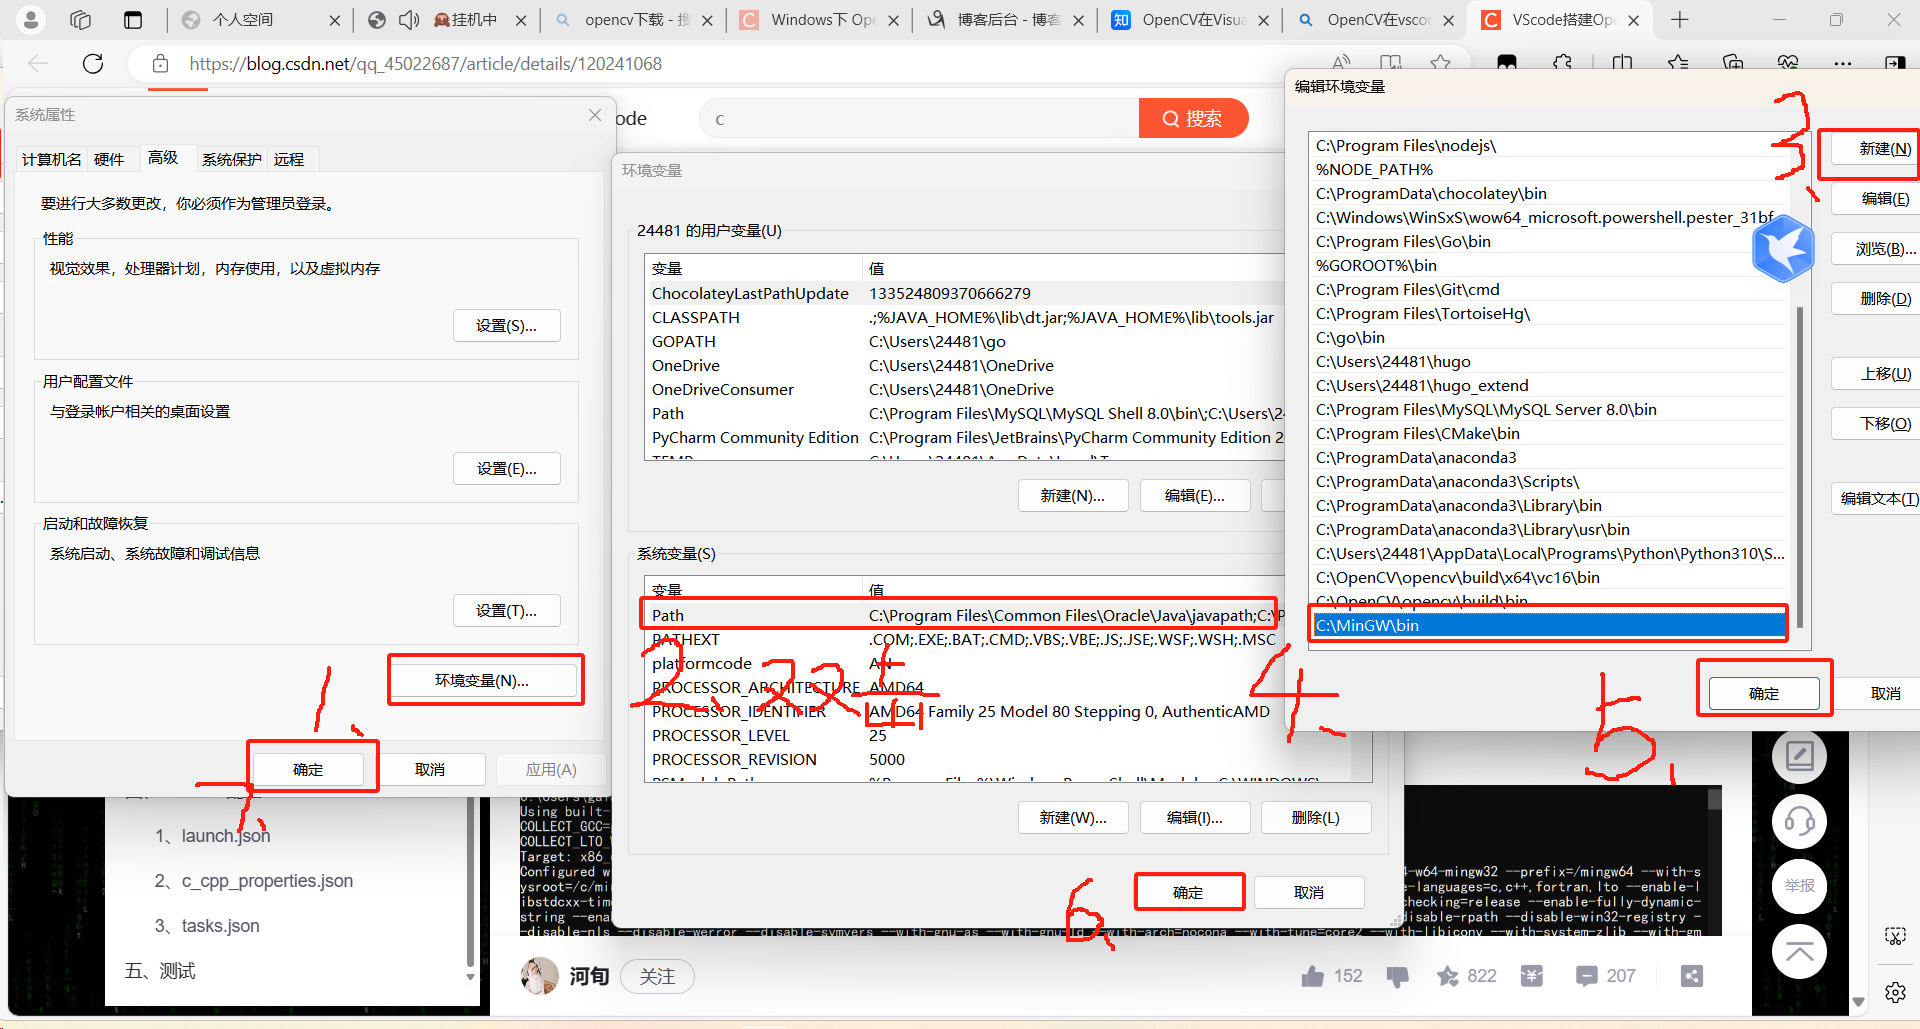Switch to the 博客后台 tab
The height and width of the screenshot is (1029, 1920).
click(1005, 19)
